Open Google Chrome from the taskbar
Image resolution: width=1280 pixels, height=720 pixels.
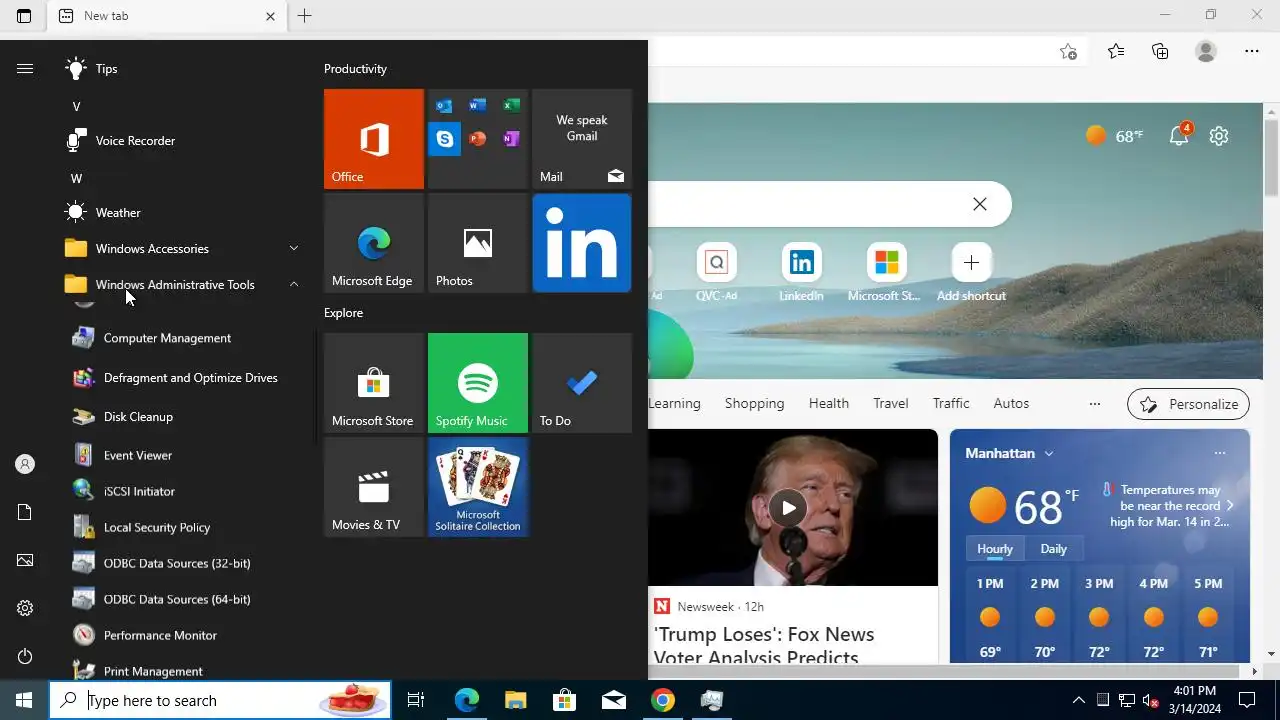tap(662, 700)
